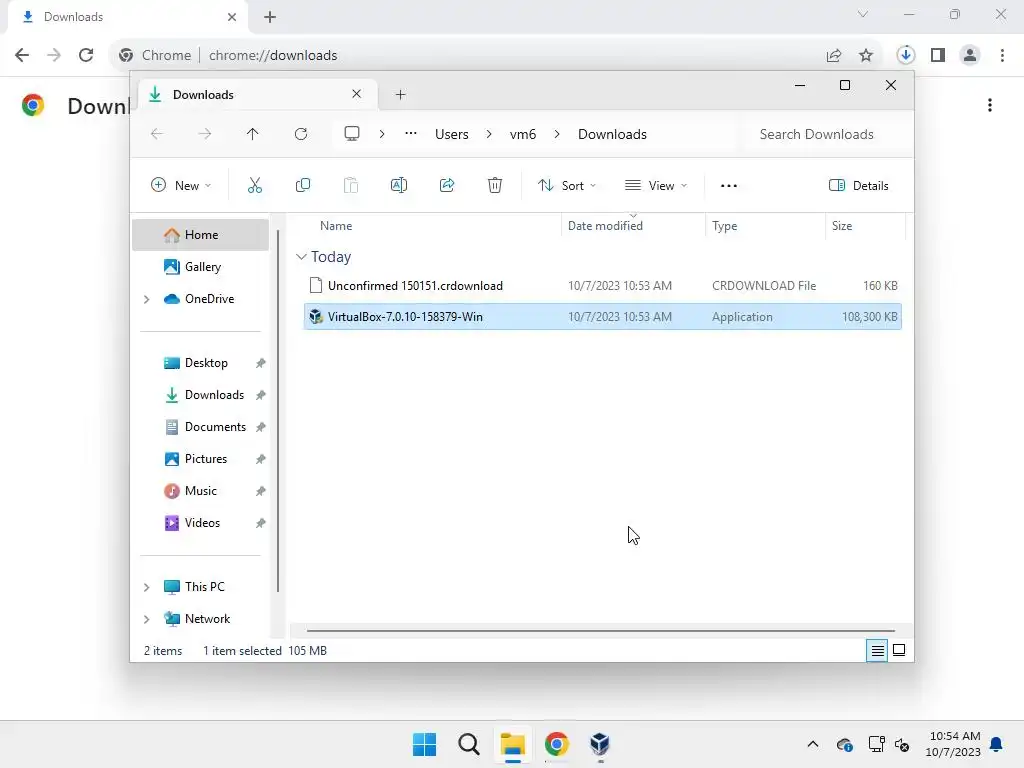
Task: Go up one folder level in Explorer
Action: coord(253,134)
